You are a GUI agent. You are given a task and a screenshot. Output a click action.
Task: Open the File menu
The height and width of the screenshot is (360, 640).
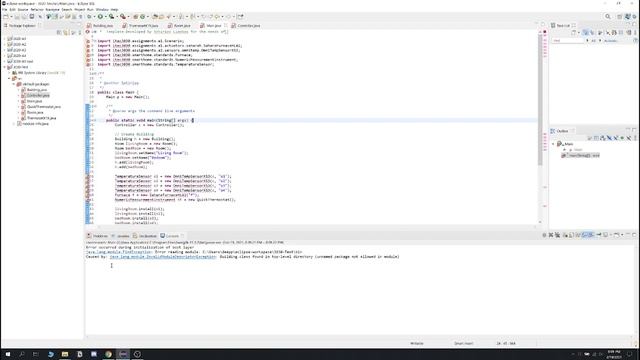pos(5,9)
